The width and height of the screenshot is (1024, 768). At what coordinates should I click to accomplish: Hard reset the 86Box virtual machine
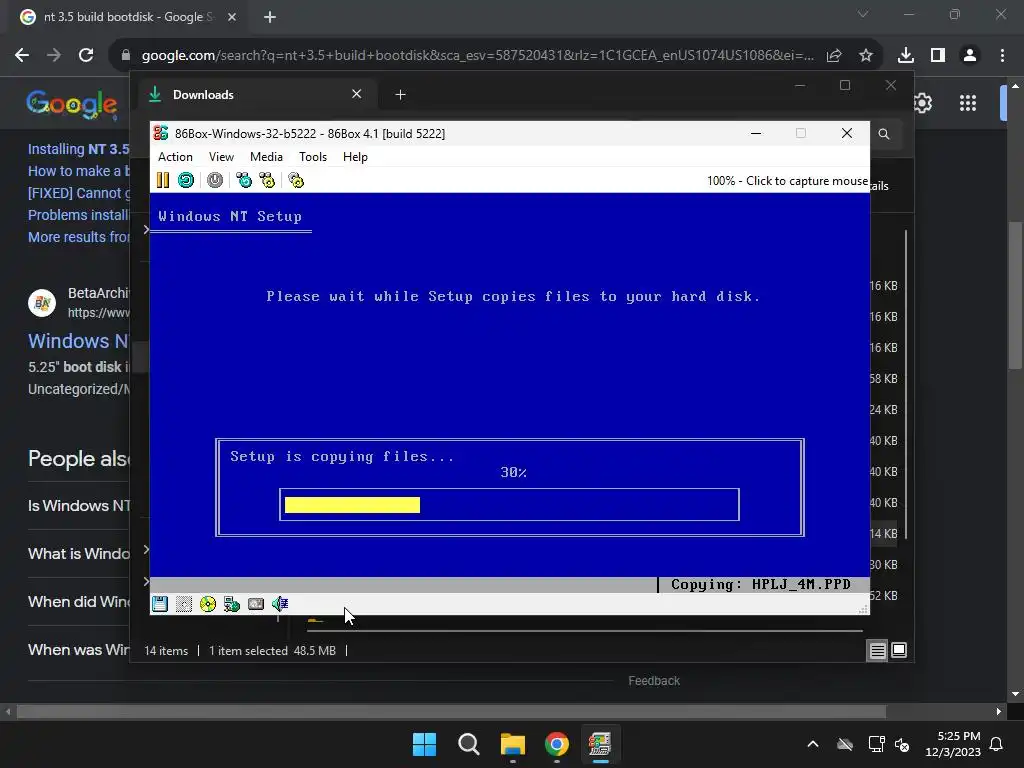point(186,180)
